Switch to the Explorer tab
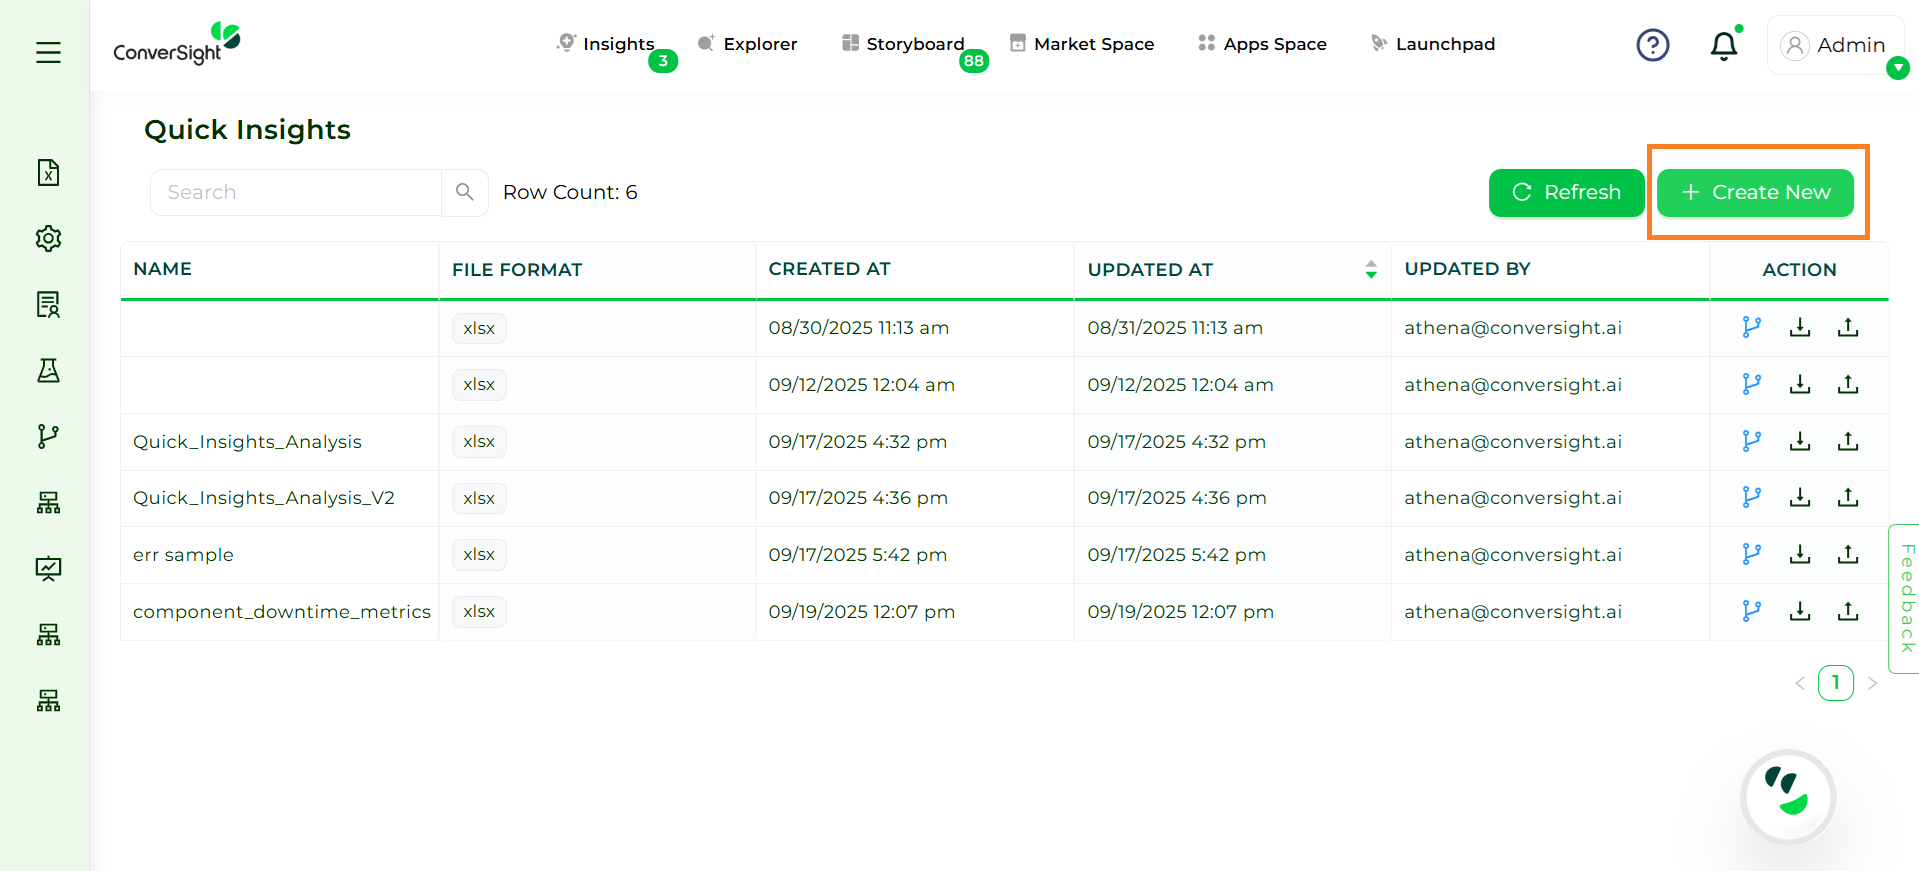 (x=748, y=44)
